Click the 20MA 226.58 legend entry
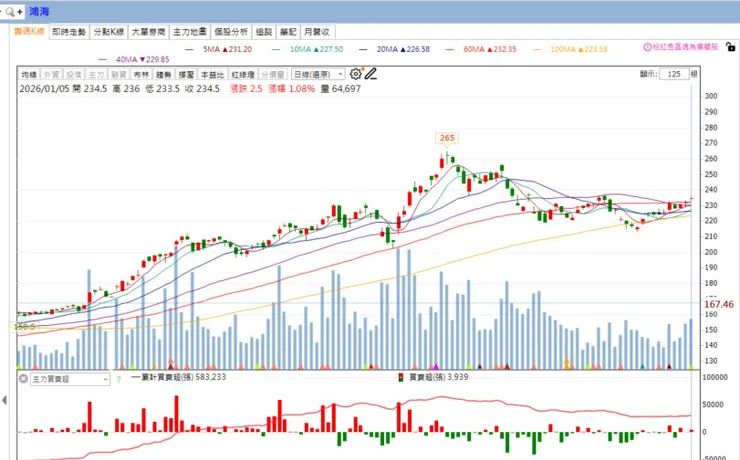This screenshot has height=460, width=740. click(395, 49)
